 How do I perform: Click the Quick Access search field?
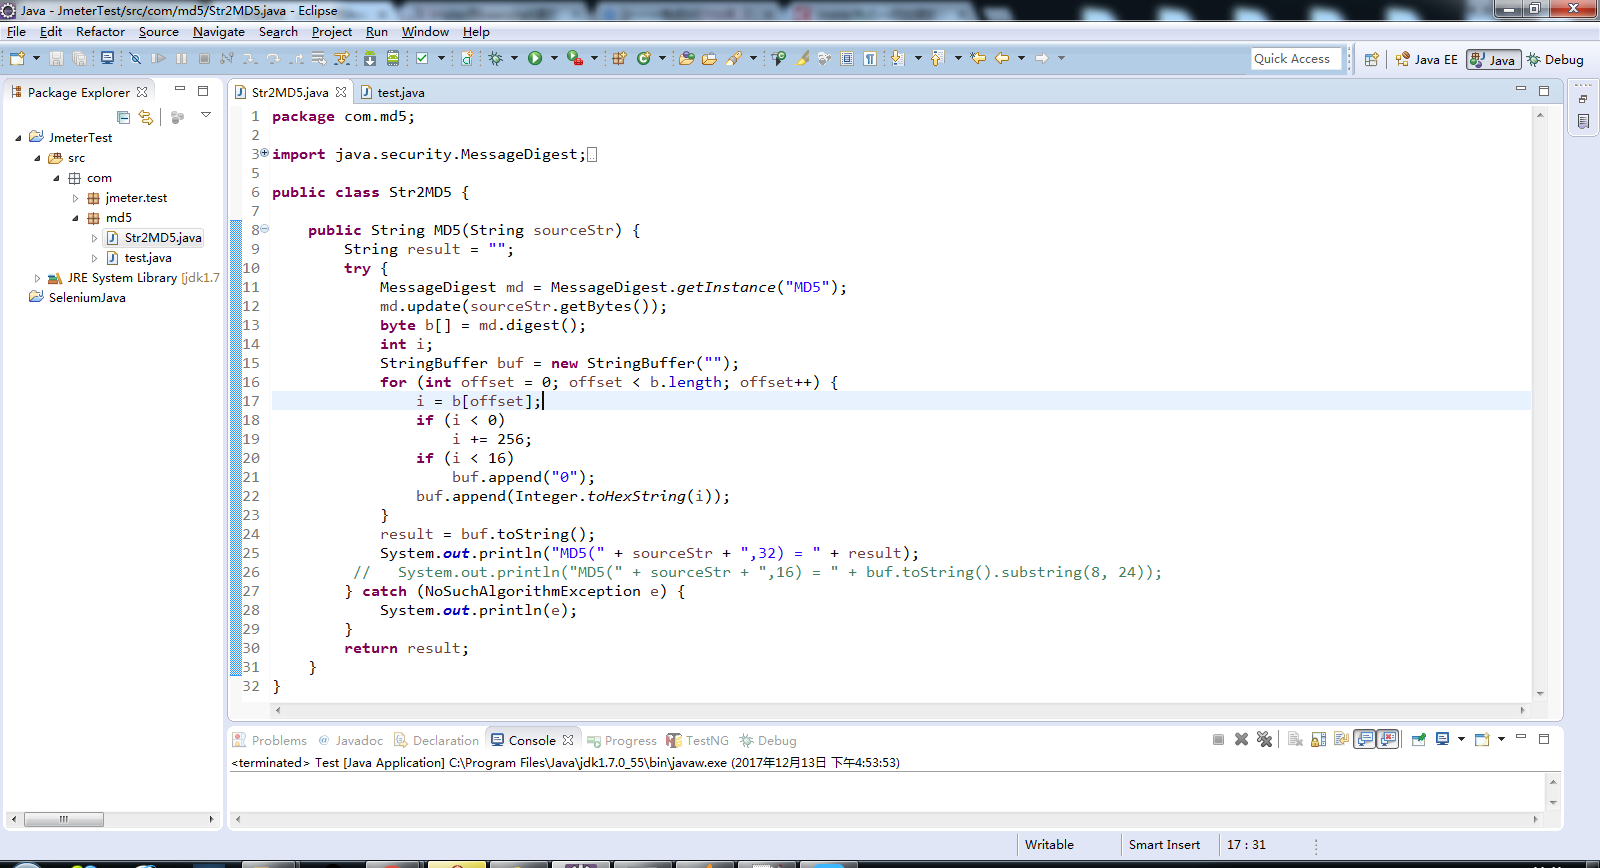[1295, 59]
